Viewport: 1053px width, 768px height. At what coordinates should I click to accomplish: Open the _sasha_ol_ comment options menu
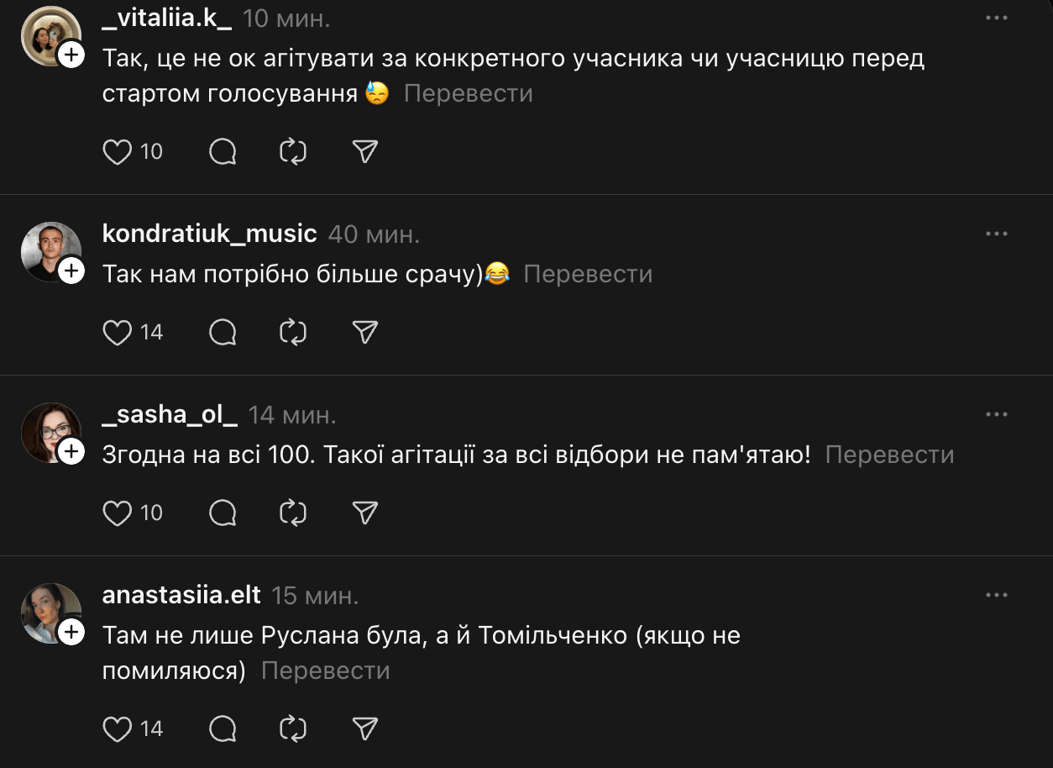point(996,414)
